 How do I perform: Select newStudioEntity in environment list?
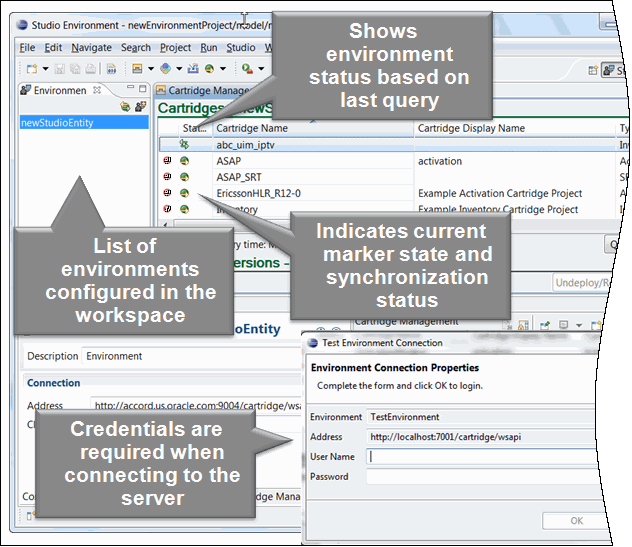point(84,123)
